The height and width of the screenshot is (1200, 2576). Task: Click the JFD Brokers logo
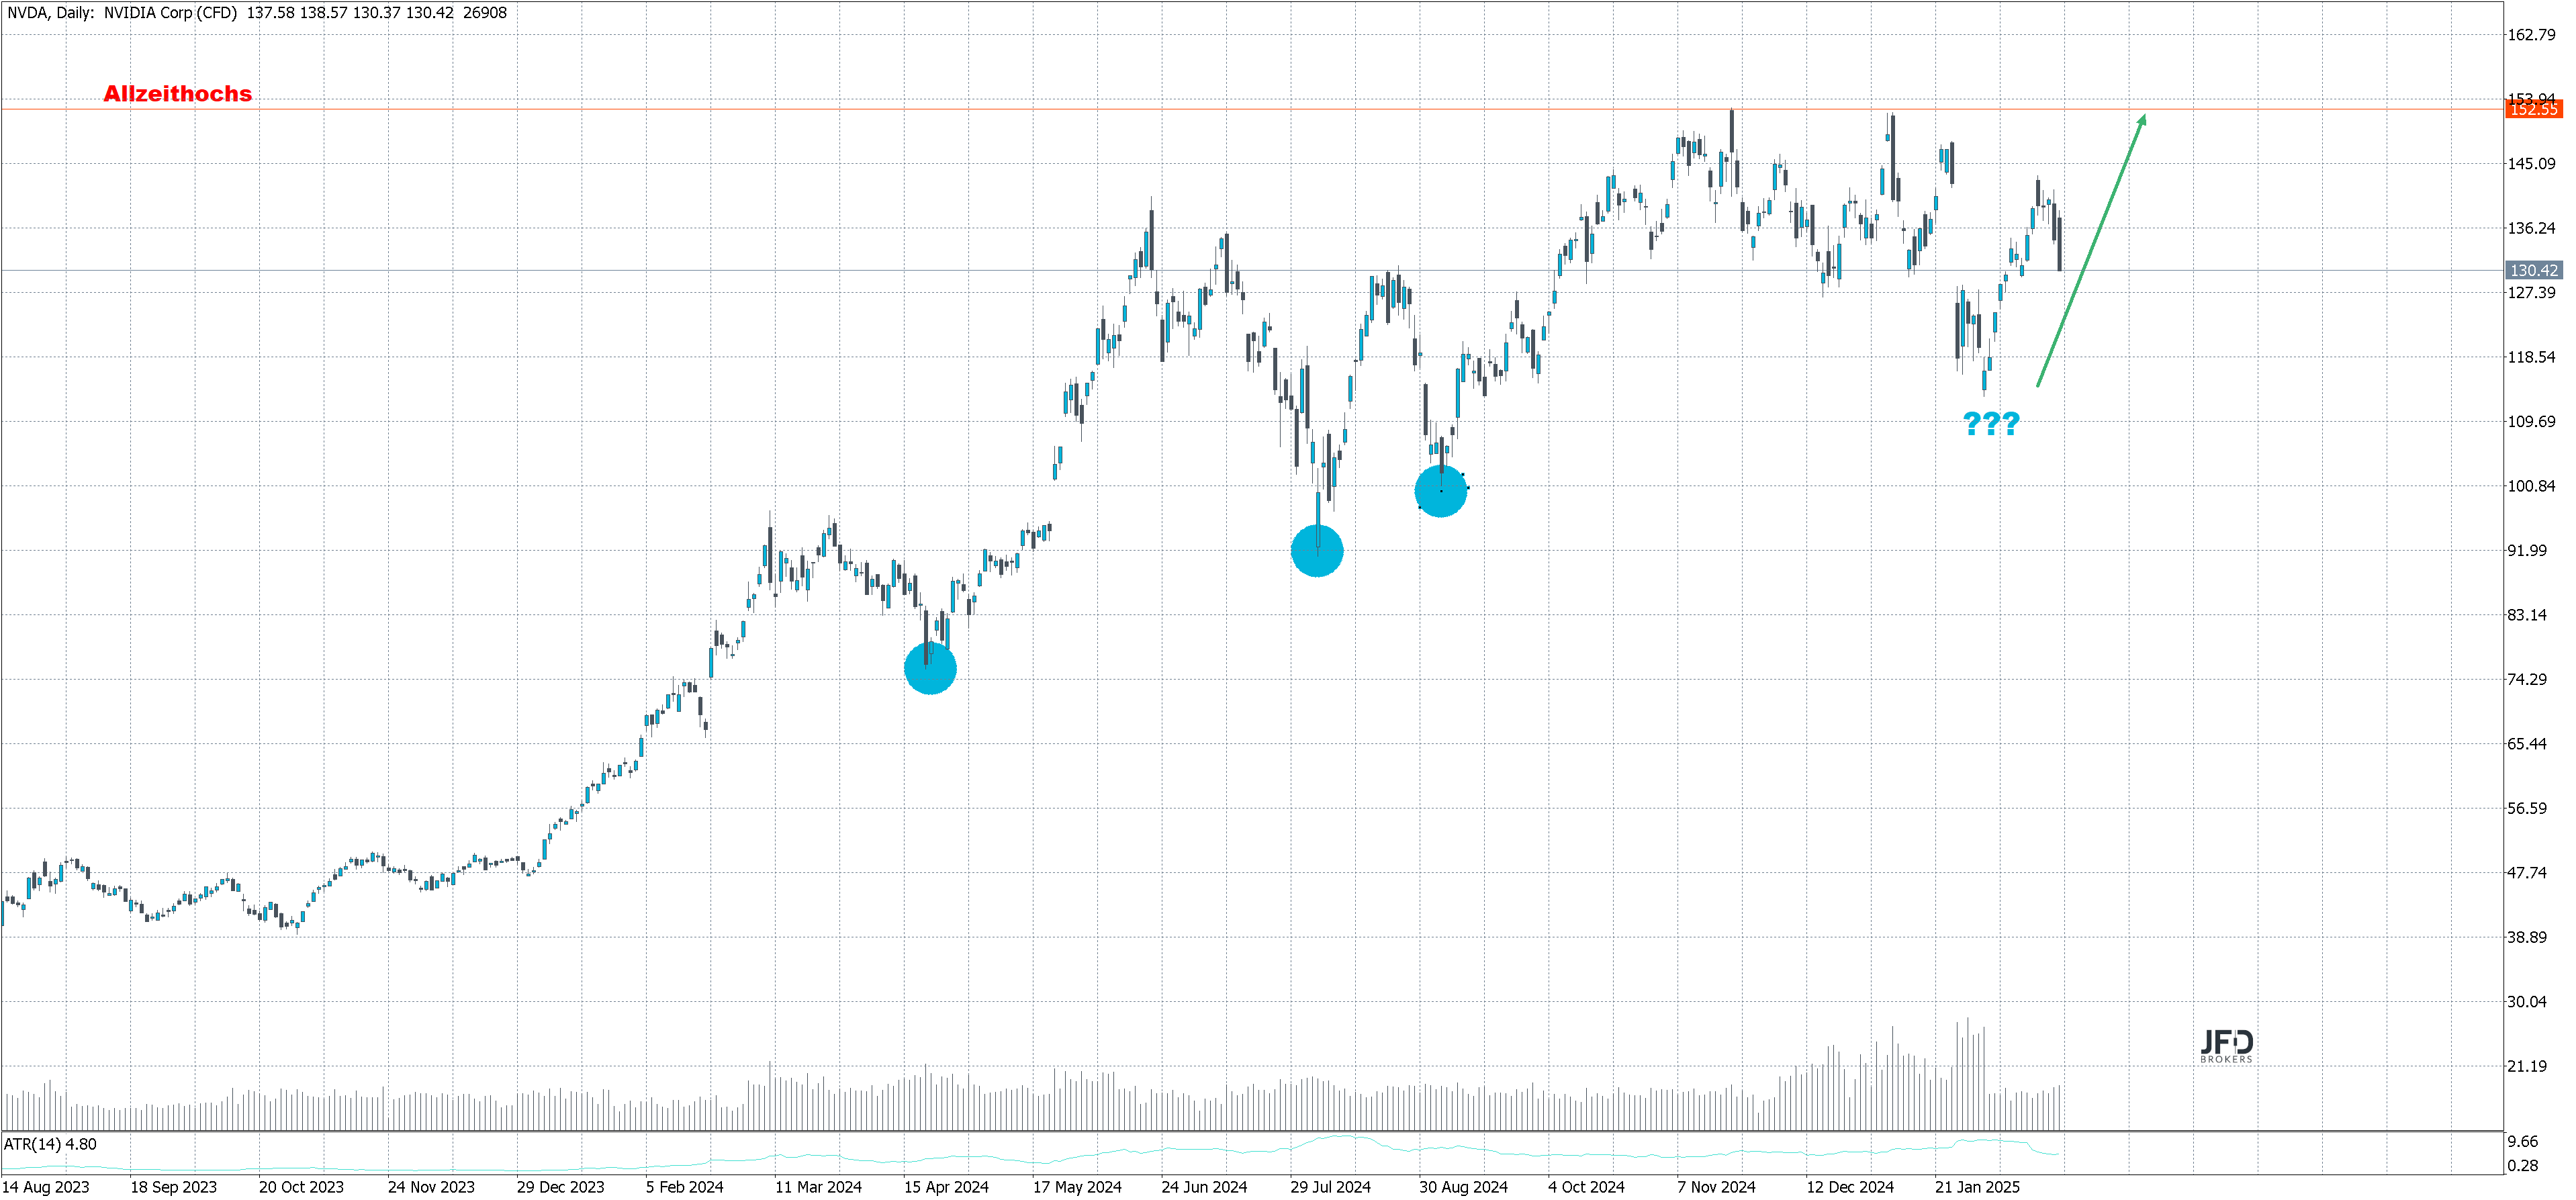tap(2226, 1046)
